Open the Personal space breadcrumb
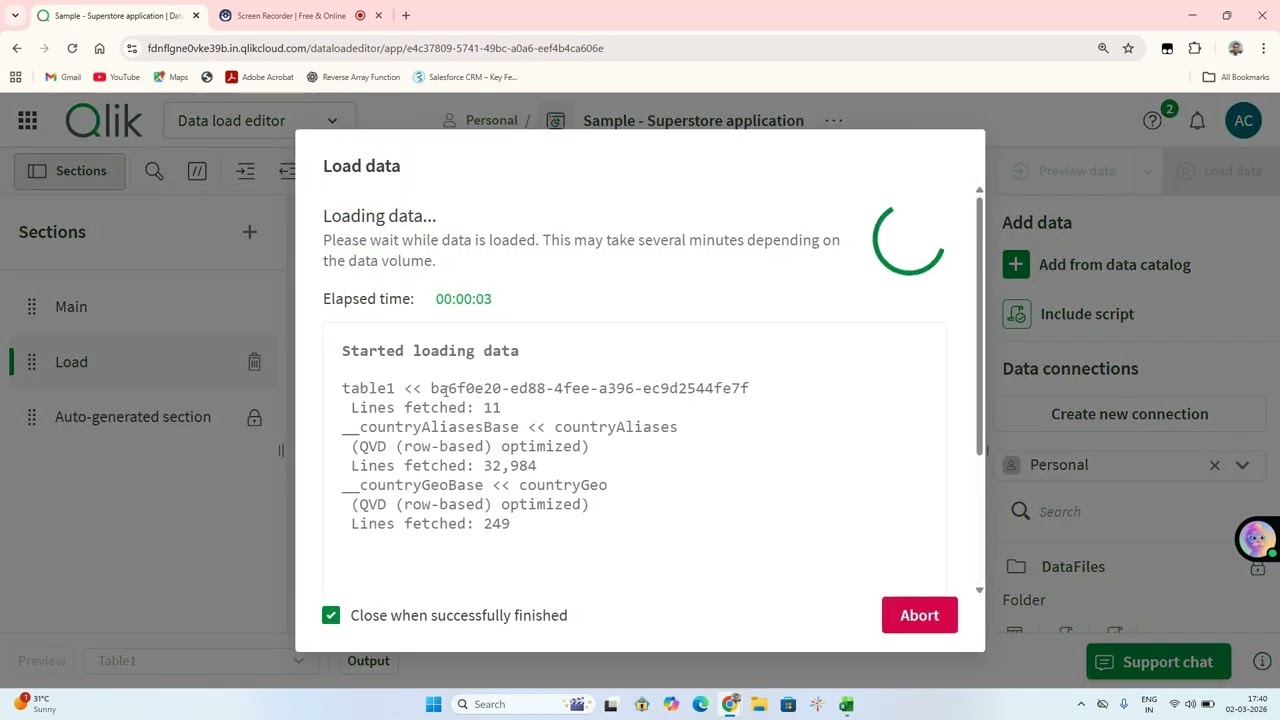Screen dimensions: 1280x720 tap(480, 120)
